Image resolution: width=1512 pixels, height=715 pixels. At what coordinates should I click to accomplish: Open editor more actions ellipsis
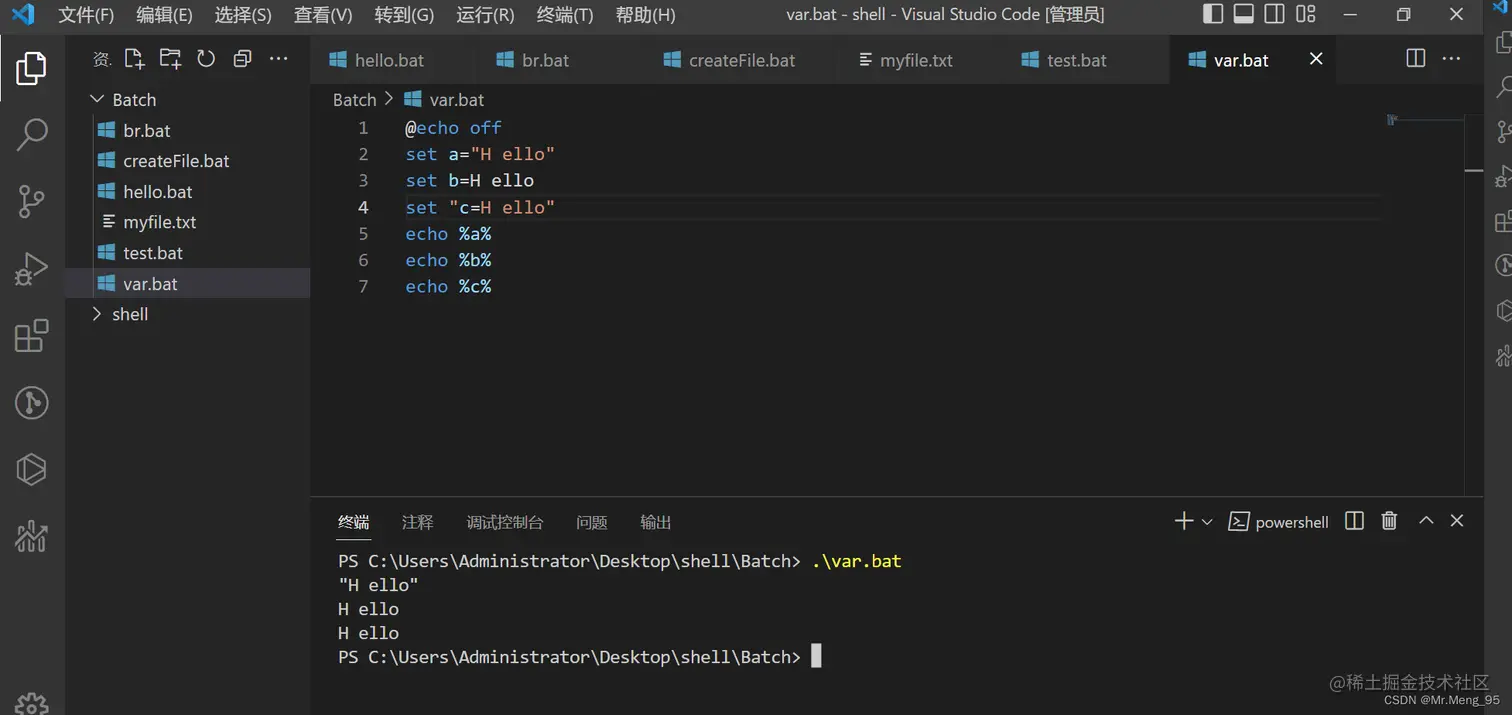point(1452,59)
